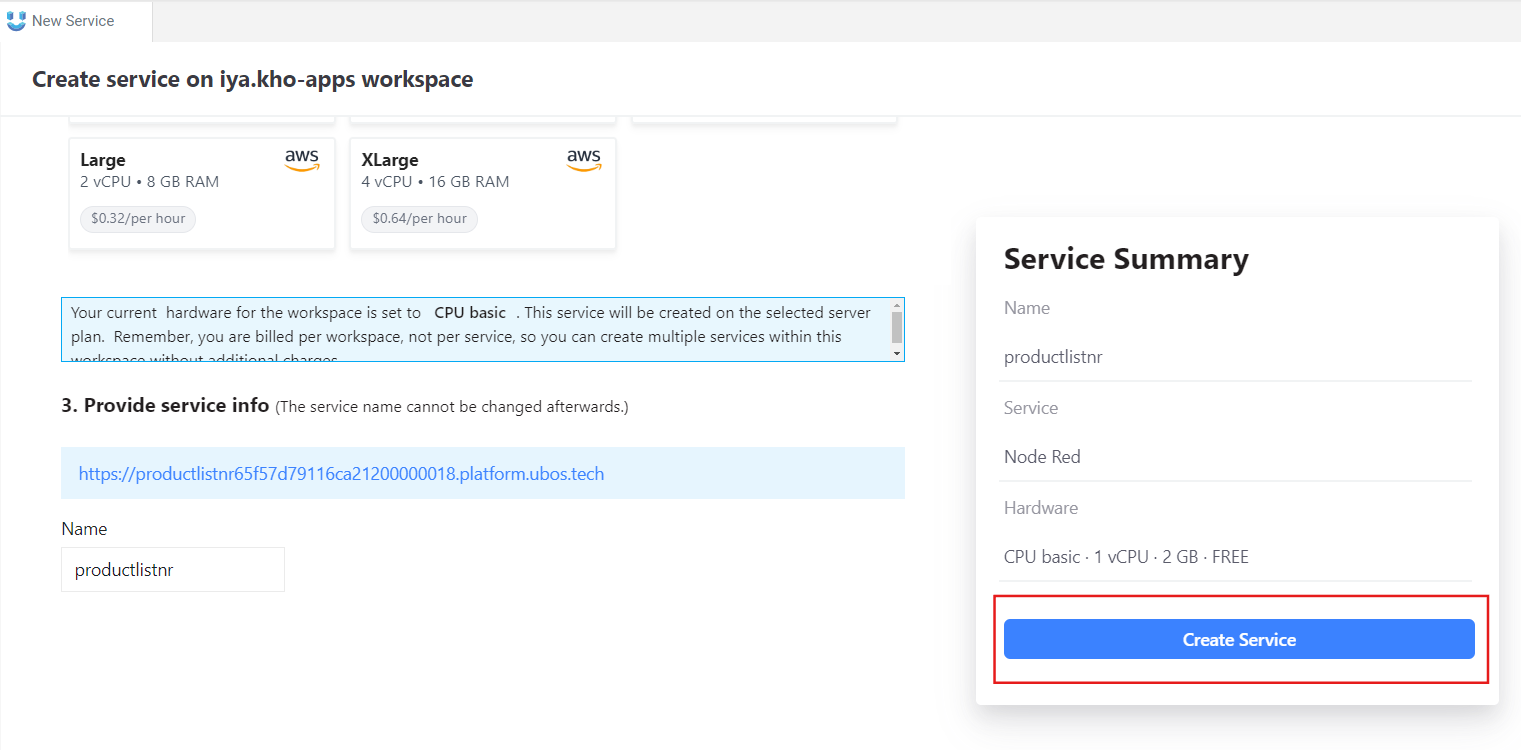Click the Create Service button

(x=1239, y=639)
